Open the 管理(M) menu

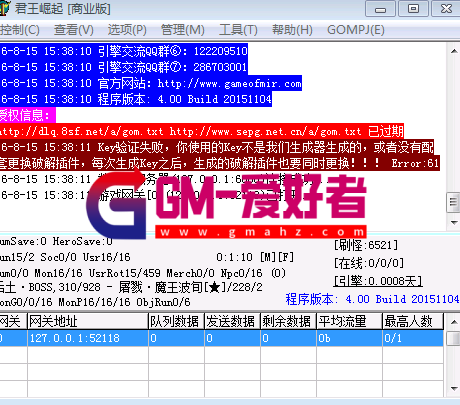click(x=182, y=30)
